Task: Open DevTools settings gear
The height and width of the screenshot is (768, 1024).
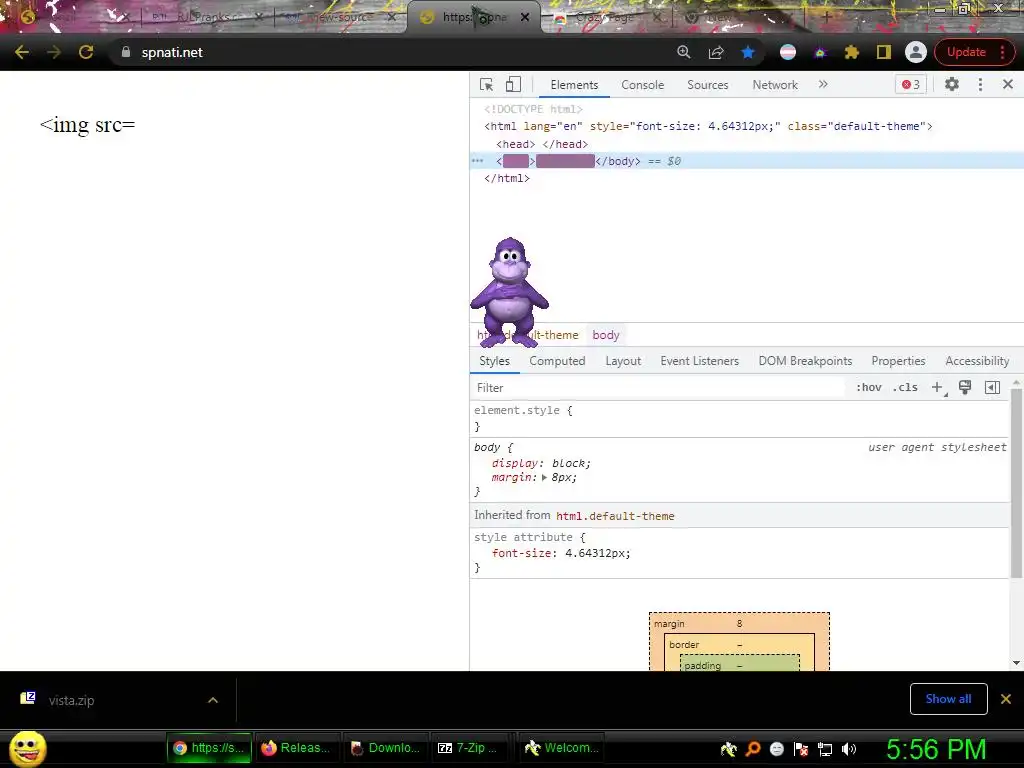Action: pyautogui.click(x=952, y=84)
